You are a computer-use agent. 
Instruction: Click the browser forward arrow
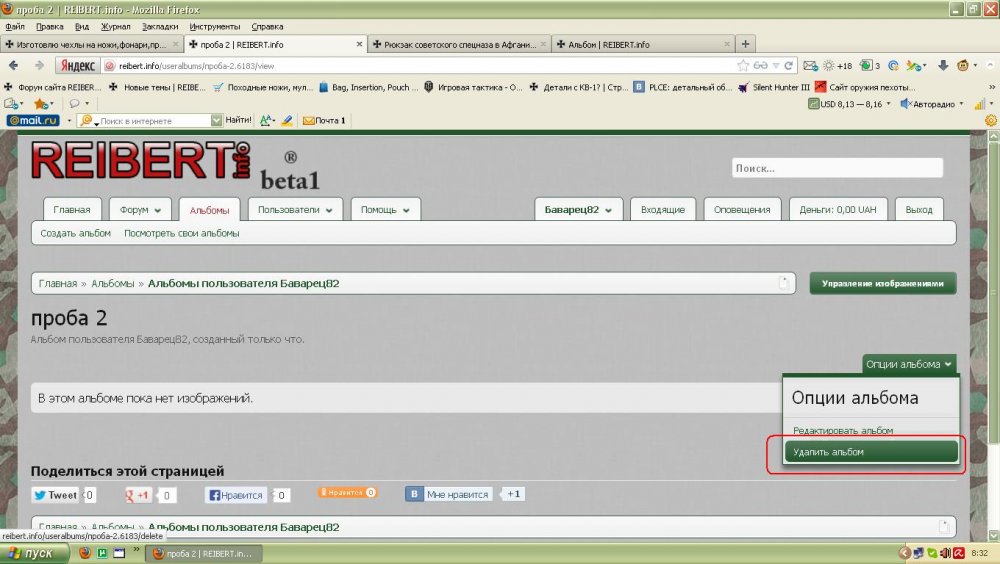(x=40, y=65)
